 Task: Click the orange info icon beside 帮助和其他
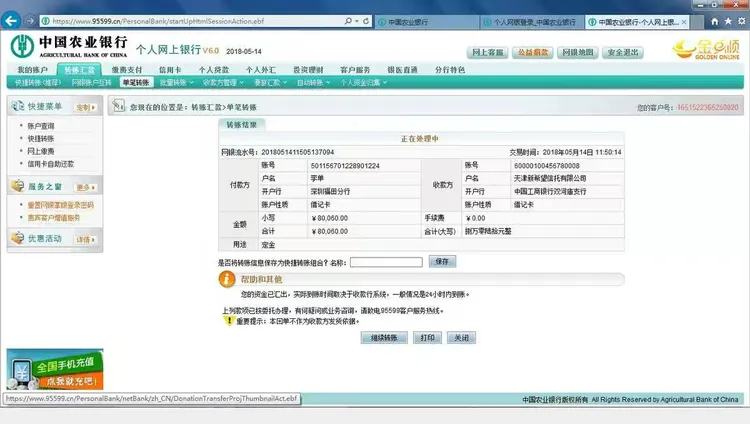click(227, 279)
